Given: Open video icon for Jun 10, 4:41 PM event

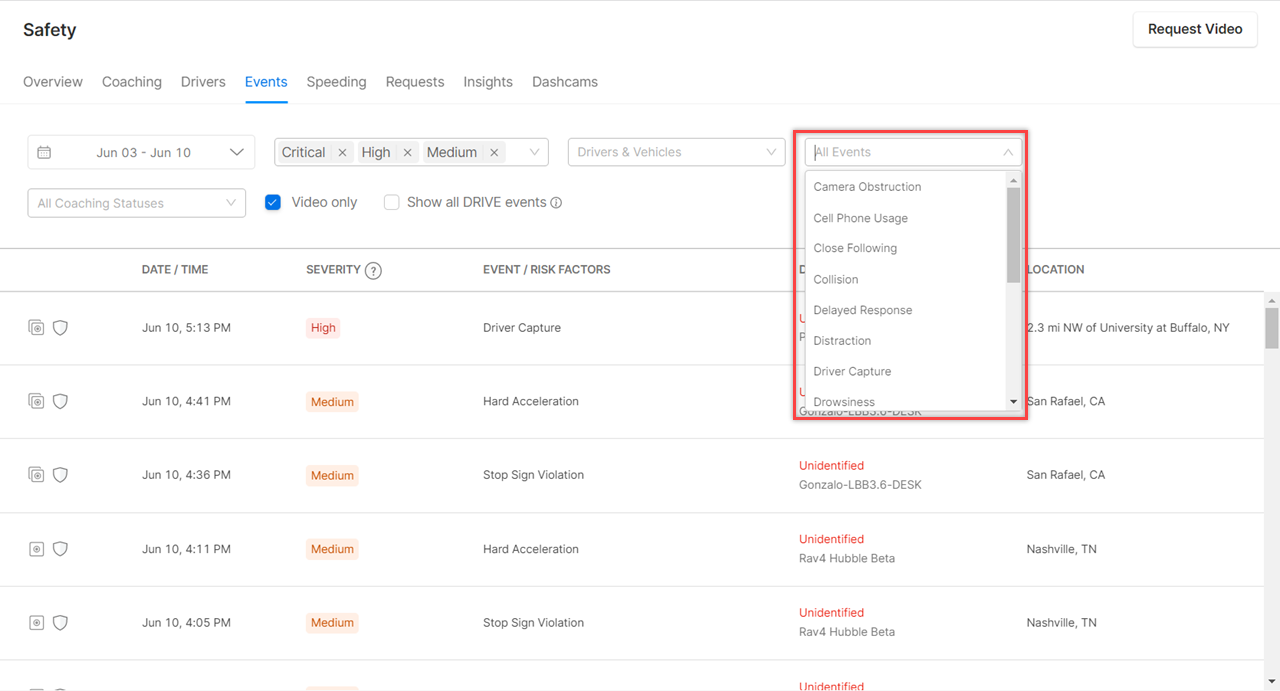Looking at the screenshot, I should click(36, 401).
